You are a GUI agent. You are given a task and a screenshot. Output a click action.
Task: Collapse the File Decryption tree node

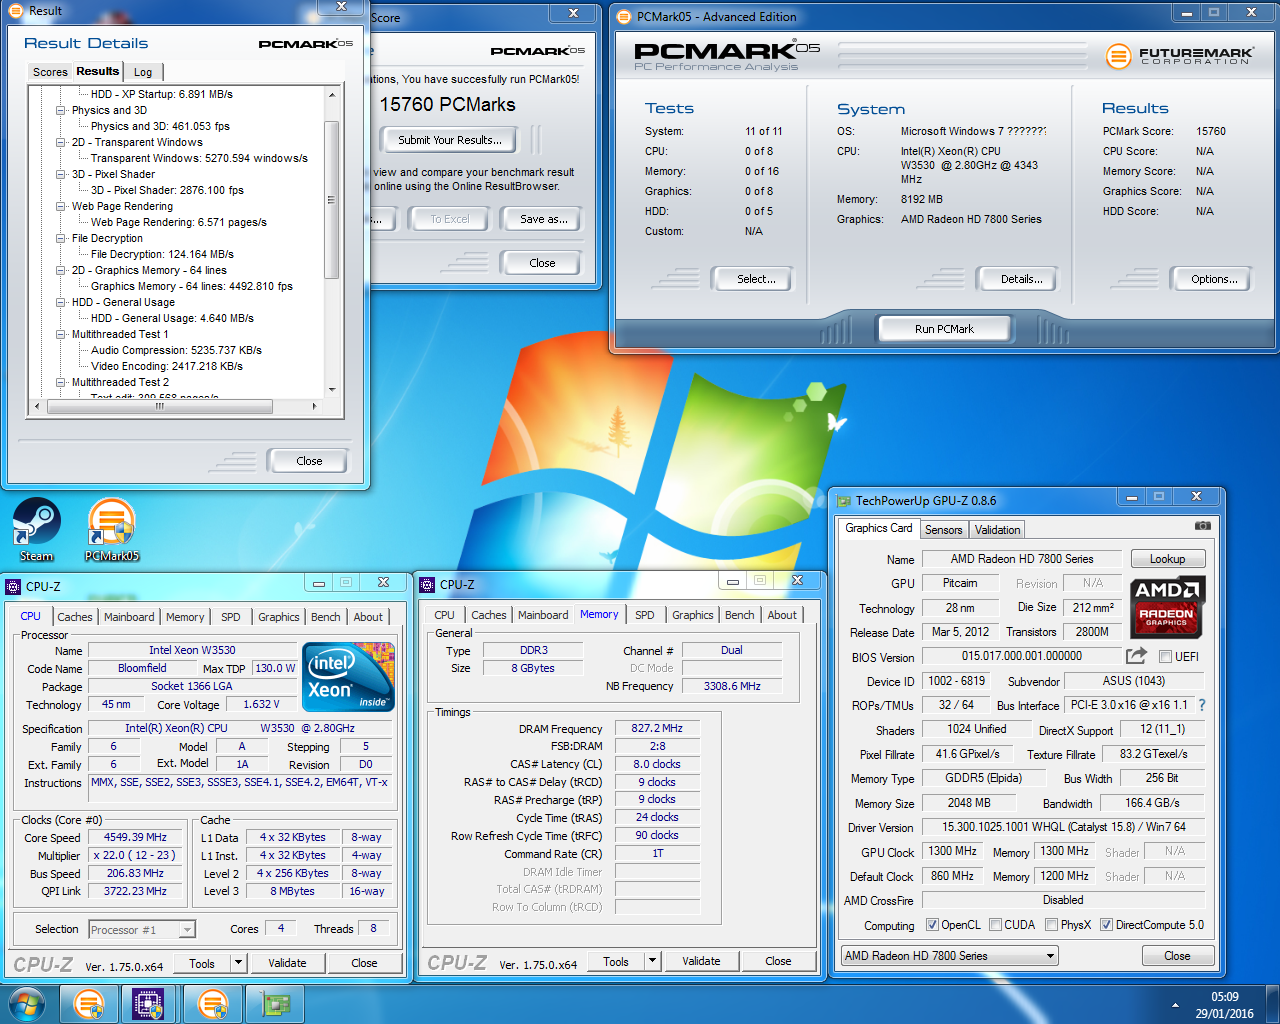(x=61, y=238)
